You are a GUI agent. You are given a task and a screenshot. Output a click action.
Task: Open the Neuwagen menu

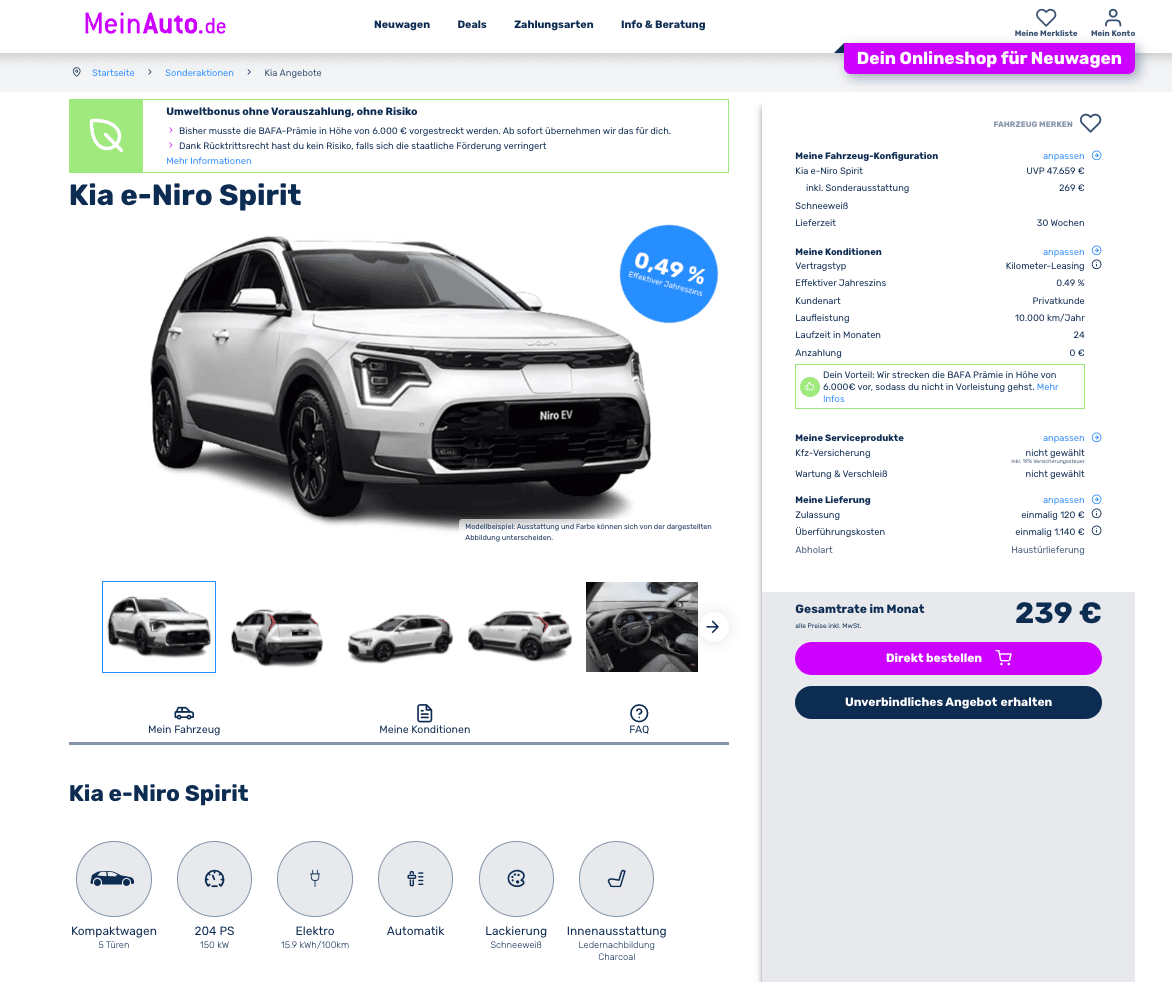(x=402, y=24)
